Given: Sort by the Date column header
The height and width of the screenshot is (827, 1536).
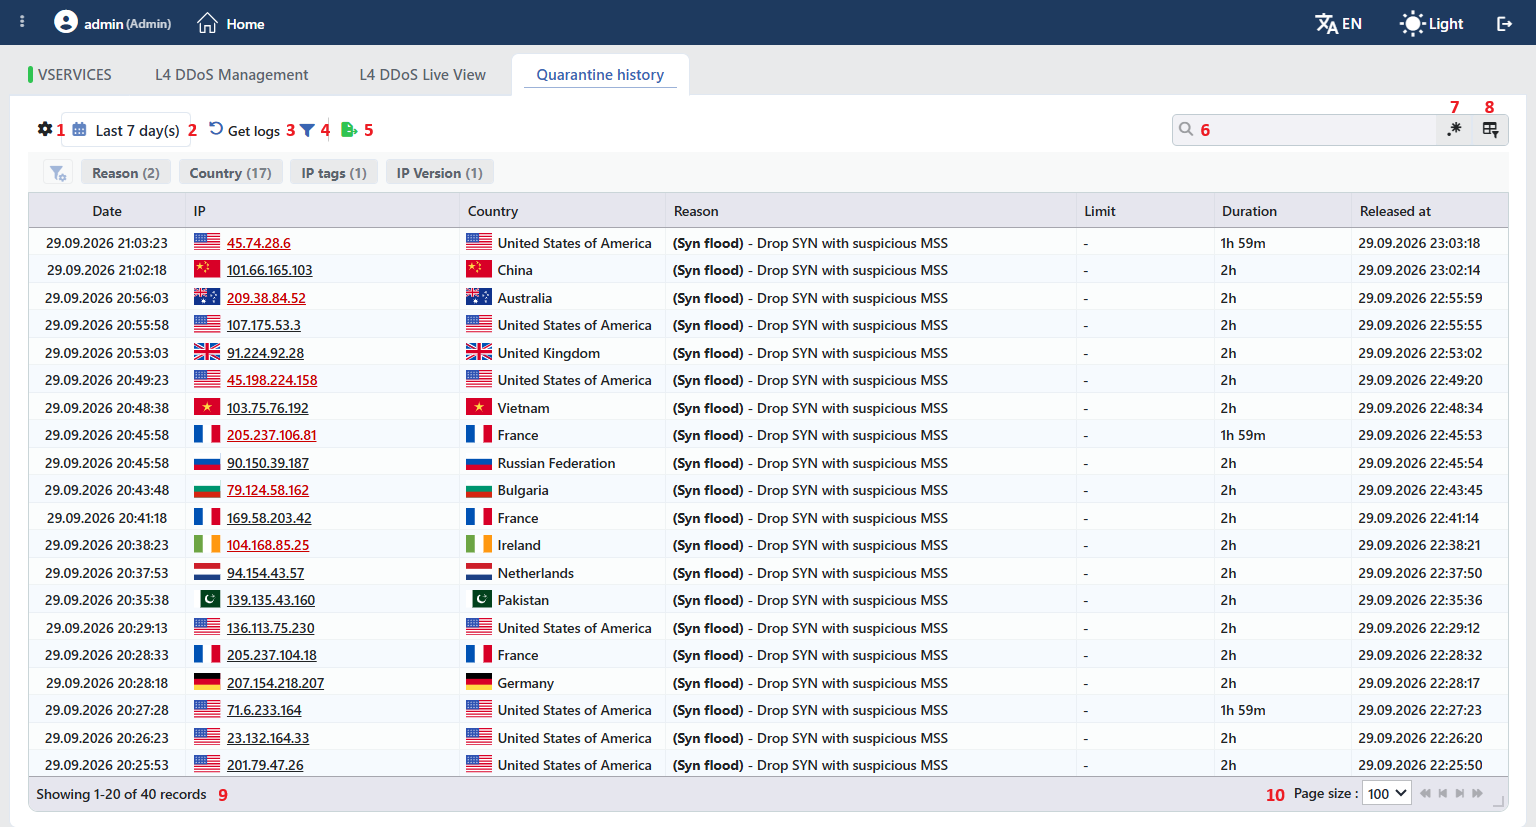Looking at the screenshot, I should [x=107, y=211].
